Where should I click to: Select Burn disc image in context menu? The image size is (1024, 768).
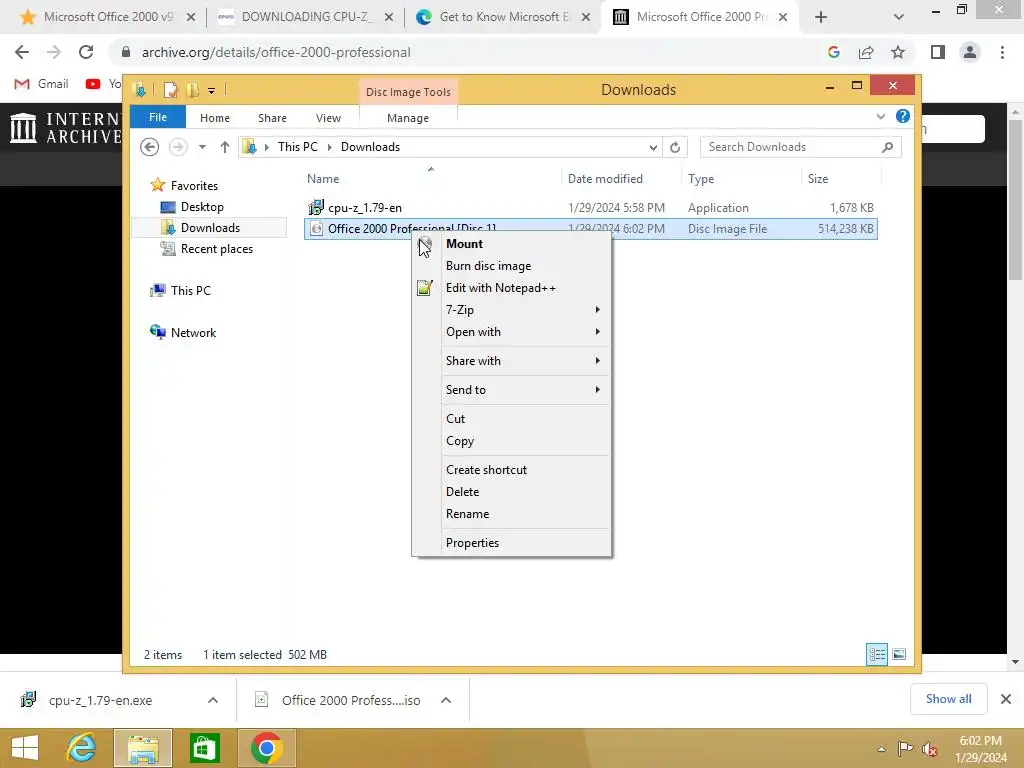coord(488,266)
